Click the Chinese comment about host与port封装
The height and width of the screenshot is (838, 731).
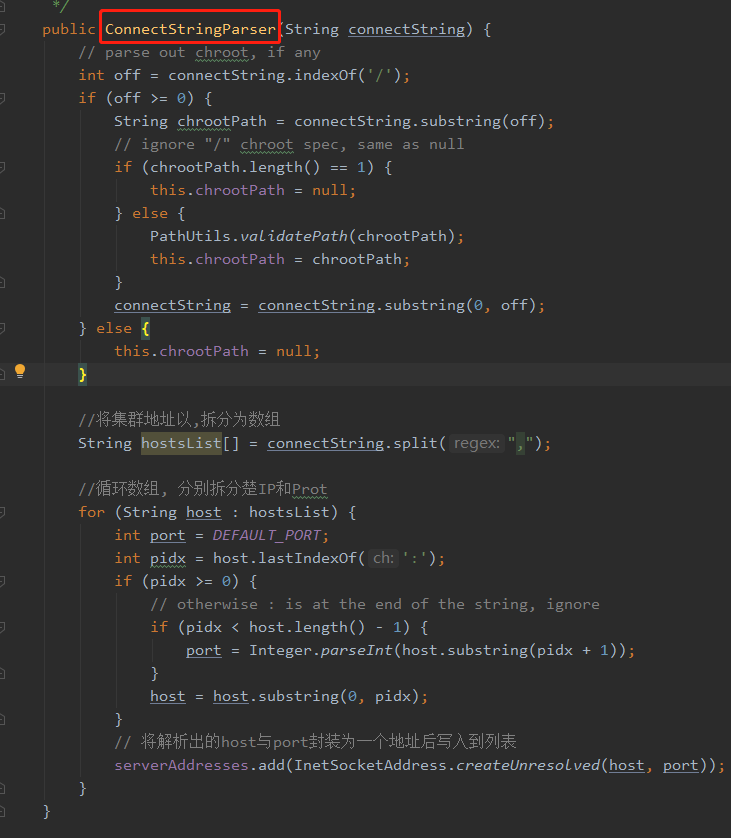(315, 742)
